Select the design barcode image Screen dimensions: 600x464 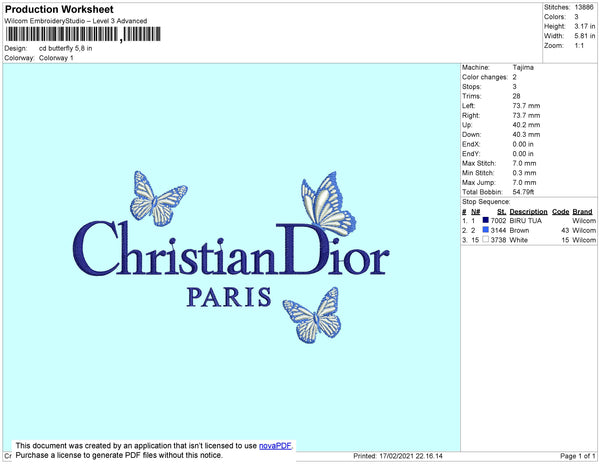(83, 34)
